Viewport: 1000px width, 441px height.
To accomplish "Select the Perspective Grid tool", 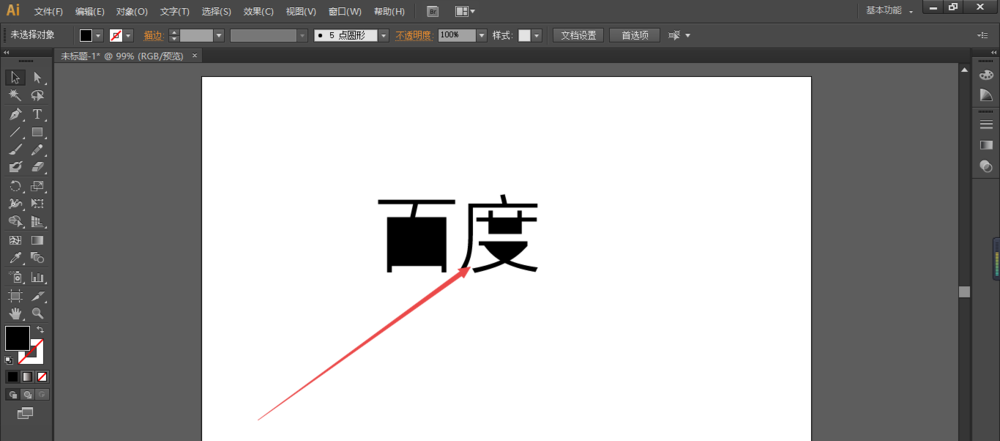I will point(37,221).
